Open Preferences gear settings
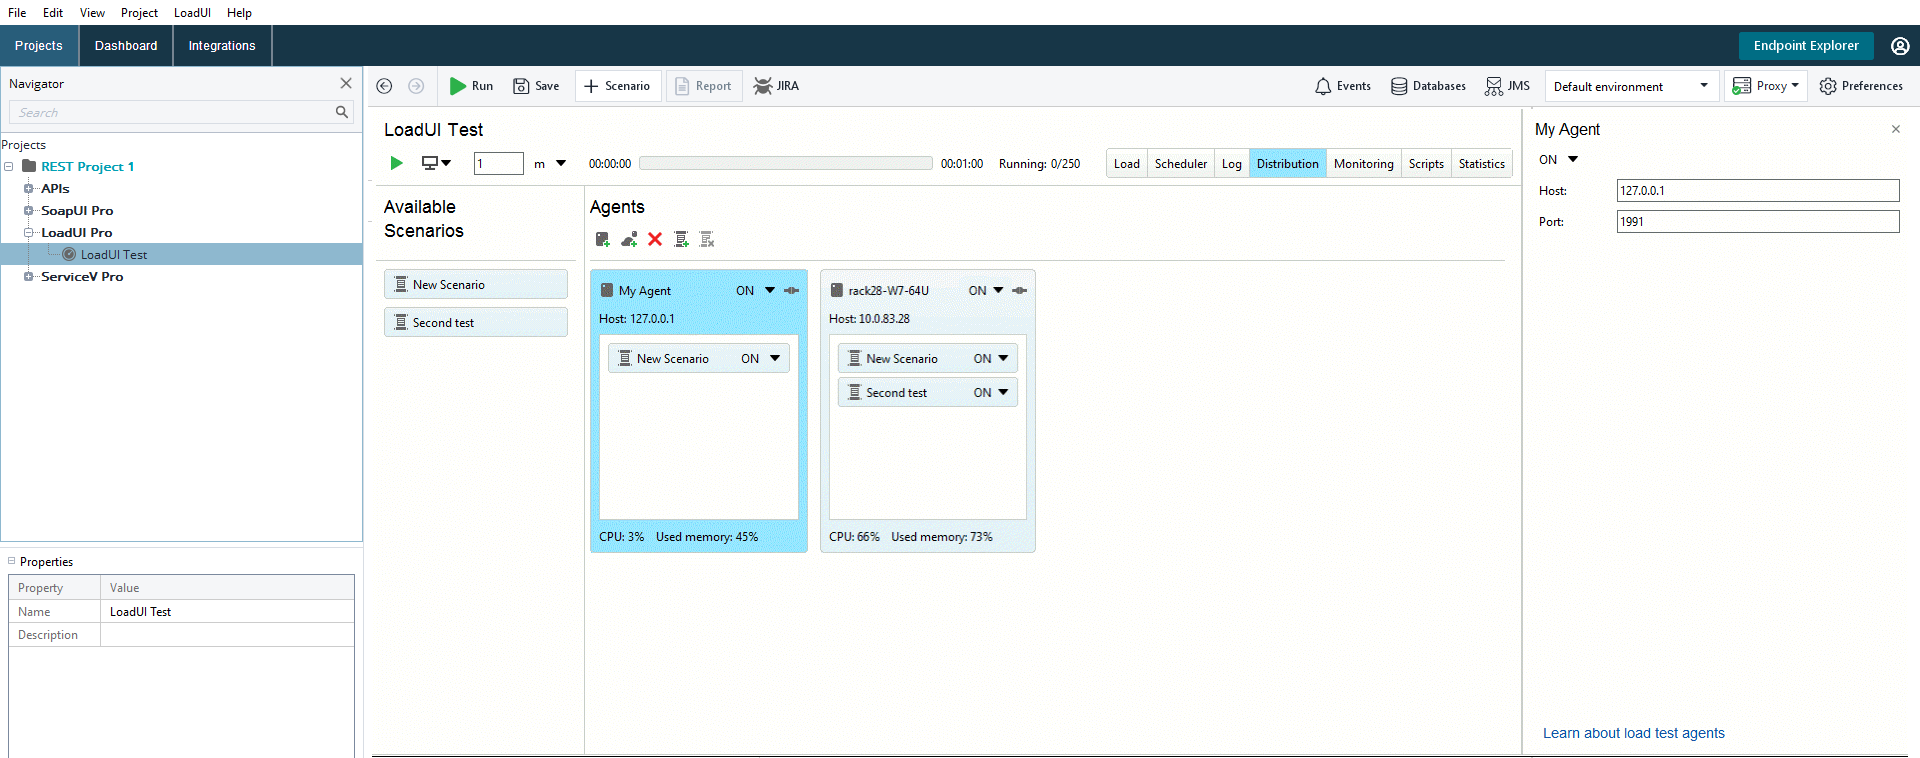 point(1861,86)
